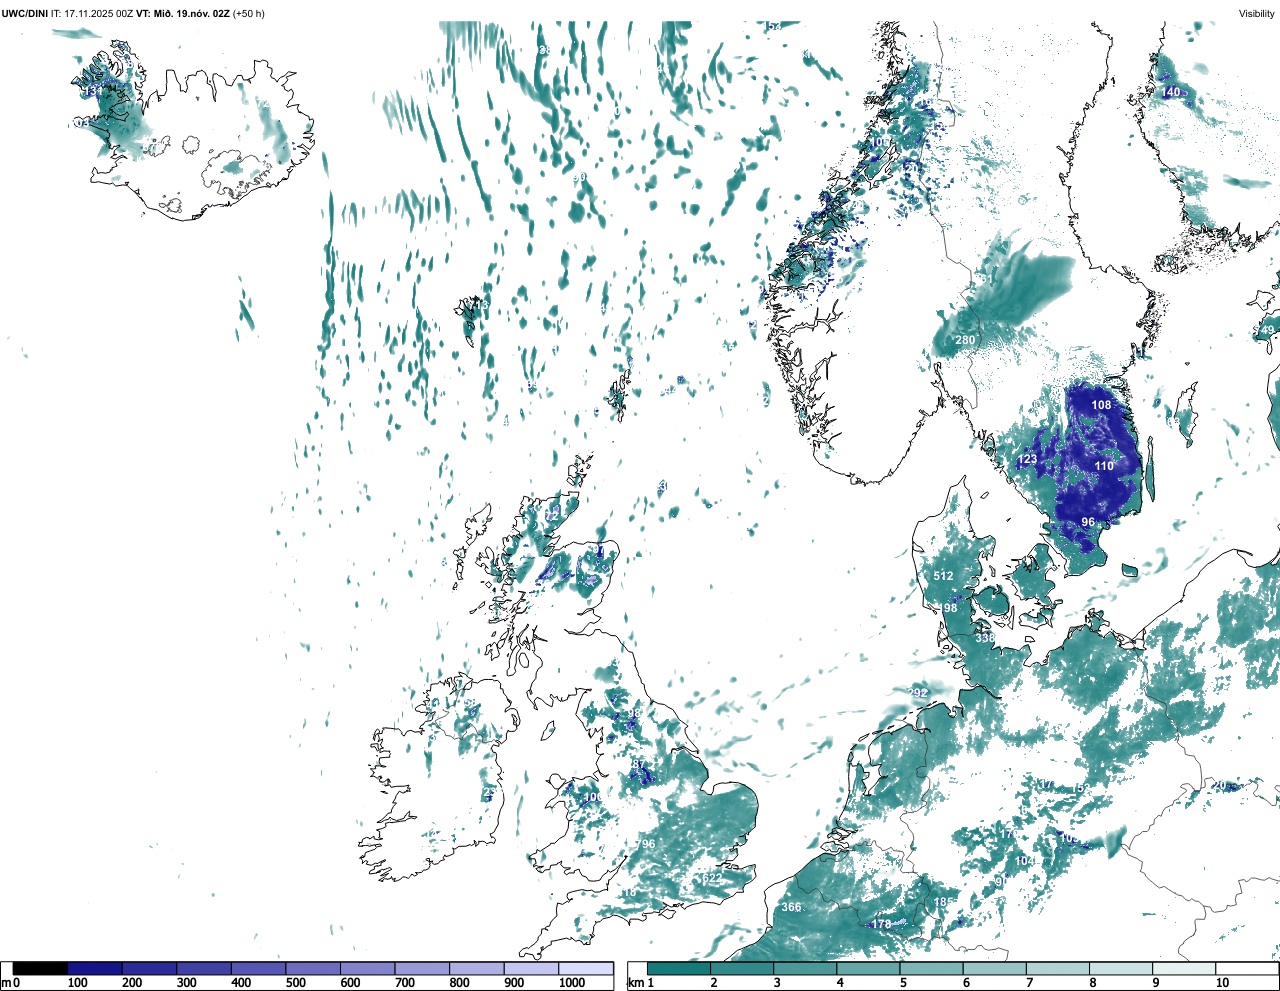Click the "292" value off the German Bight
Image resolution: width=1280 pixels, height=991 pixels.
pos(918,693)
